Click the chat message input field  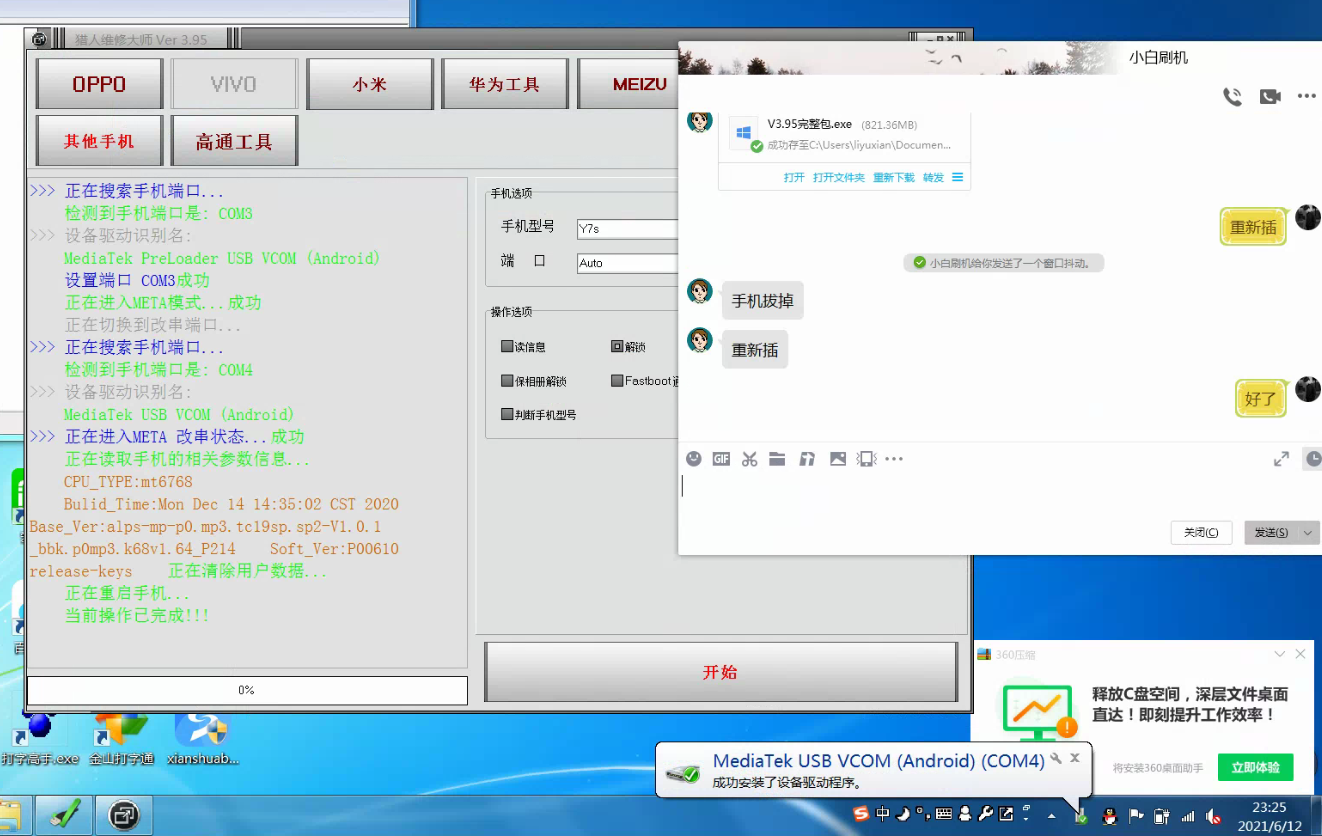(x=999, y=495)
